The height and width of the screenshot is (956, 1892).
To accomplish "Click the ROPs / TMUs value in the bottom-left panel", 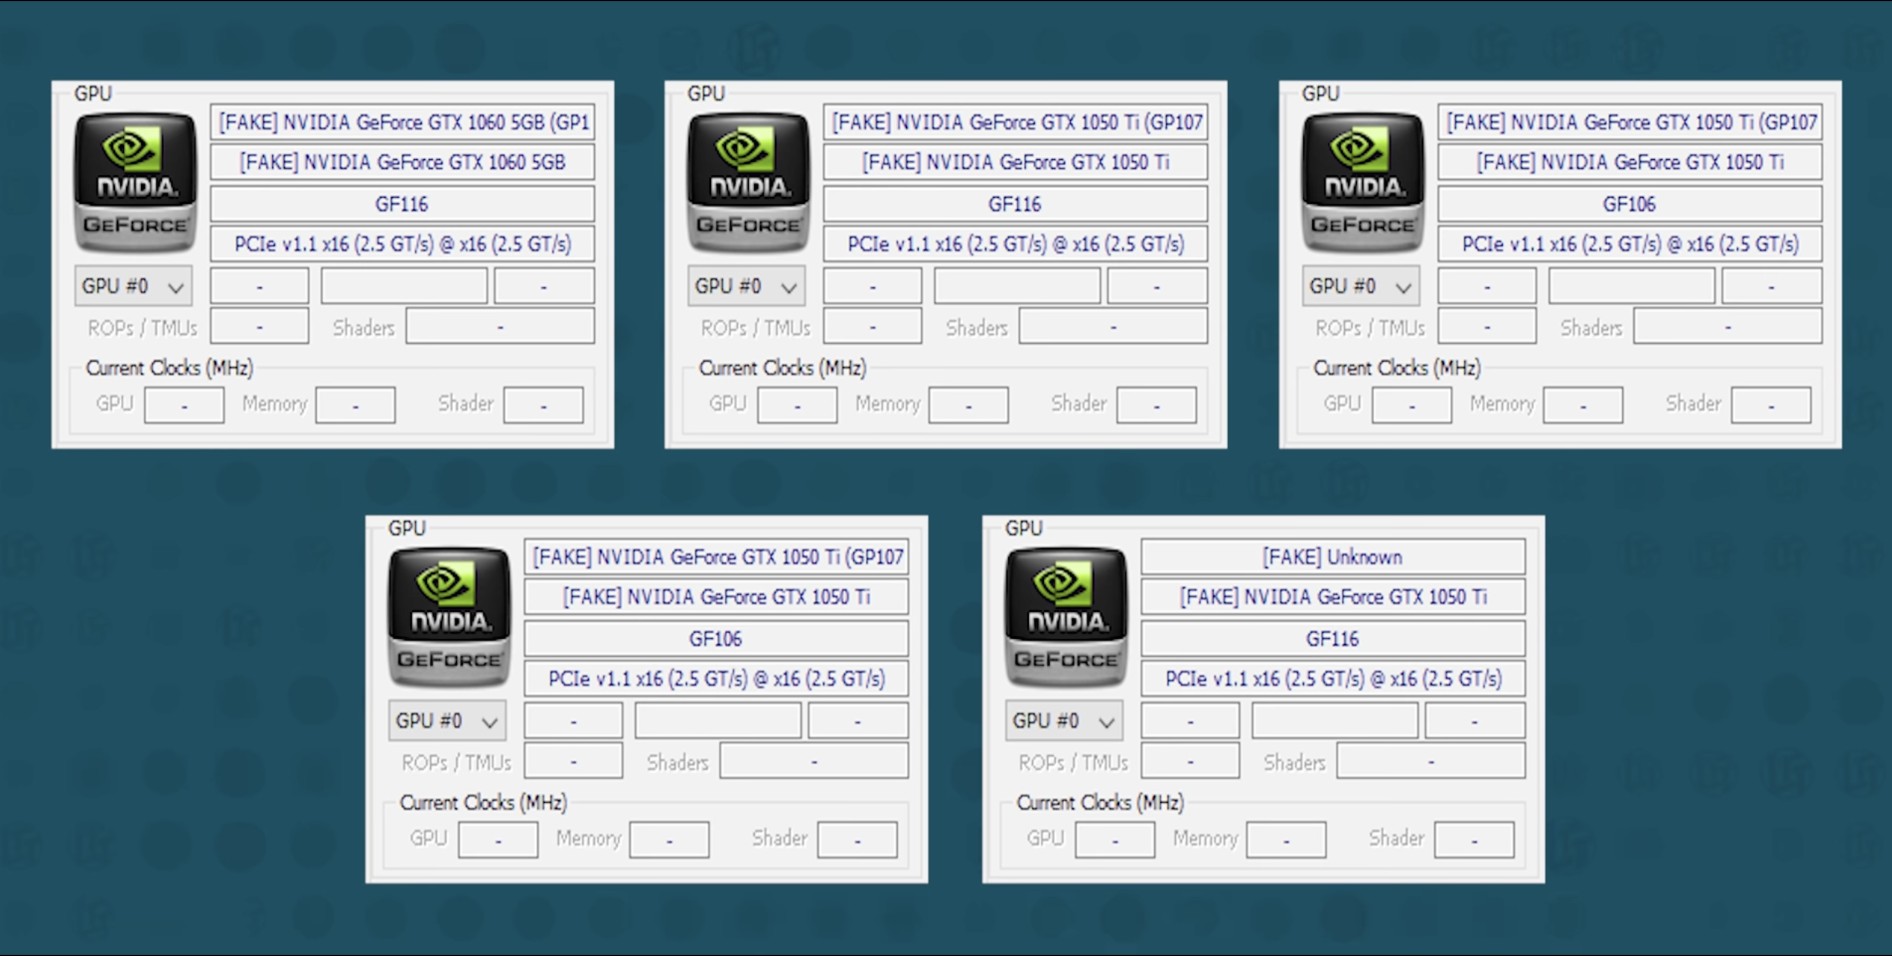I will tap(573, 762).
